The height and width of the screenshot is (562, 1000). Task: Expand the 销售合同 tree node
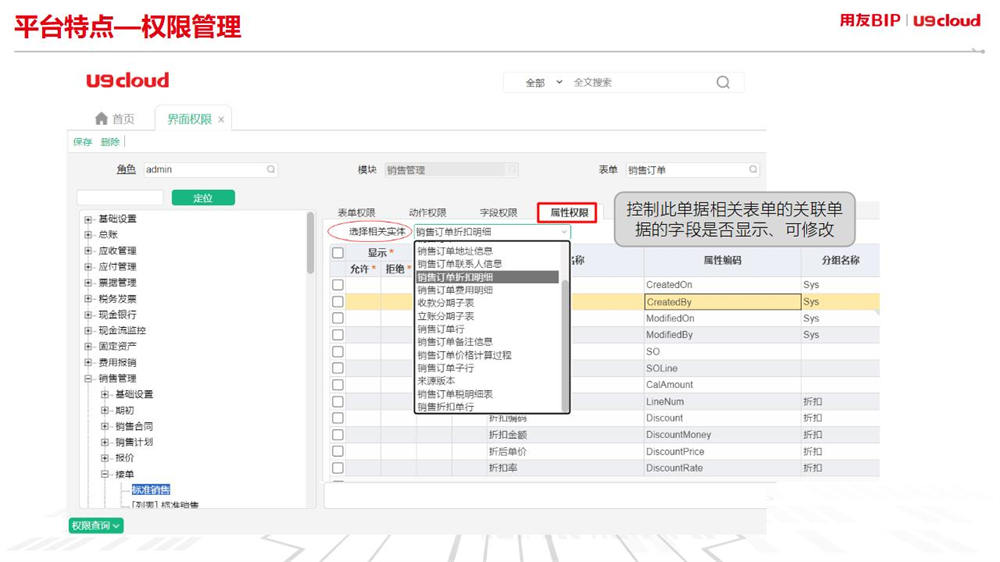[x=105, y=426]
